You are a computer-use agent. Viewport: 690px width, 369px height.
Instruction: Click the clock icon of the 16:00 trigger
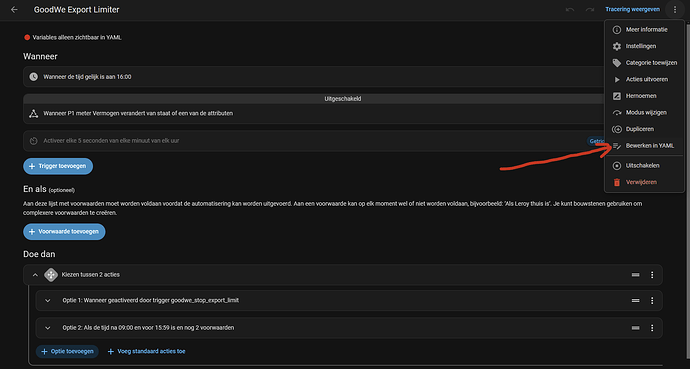coord(33,77)
